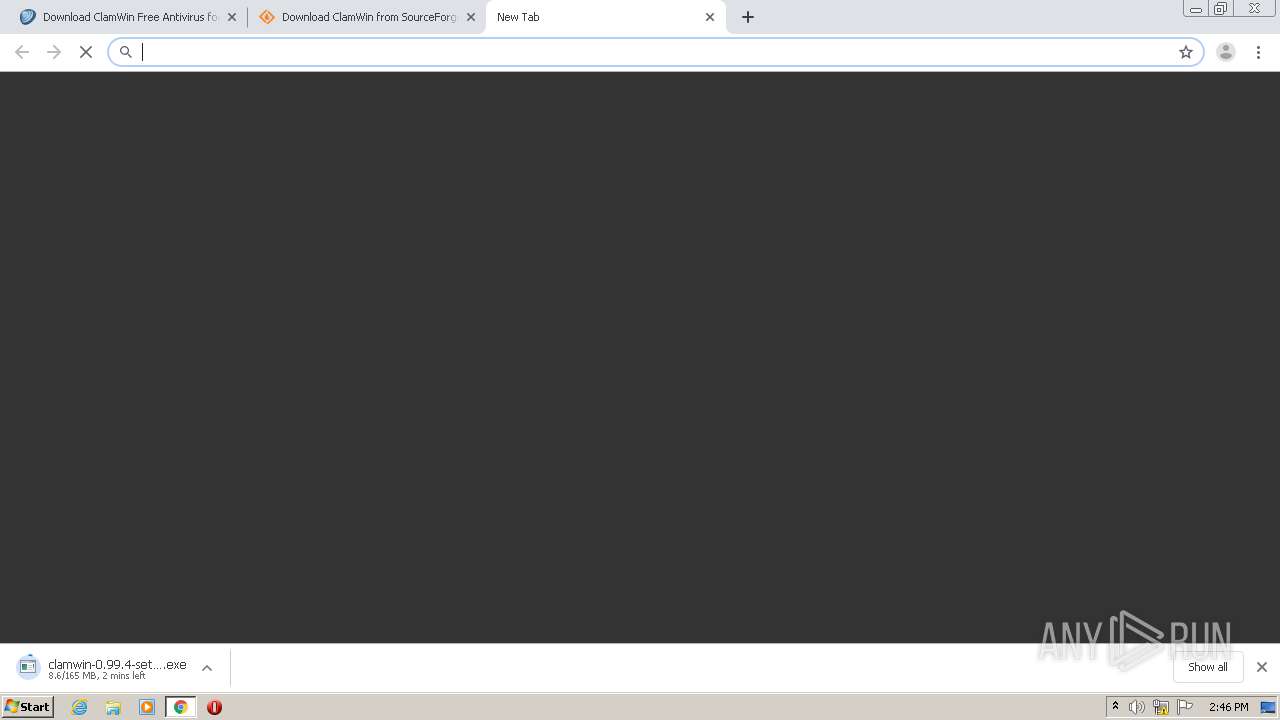Open network status tray icon
The width and height of the screenshot is (1280, 720).
click(x=1161, y=707)
